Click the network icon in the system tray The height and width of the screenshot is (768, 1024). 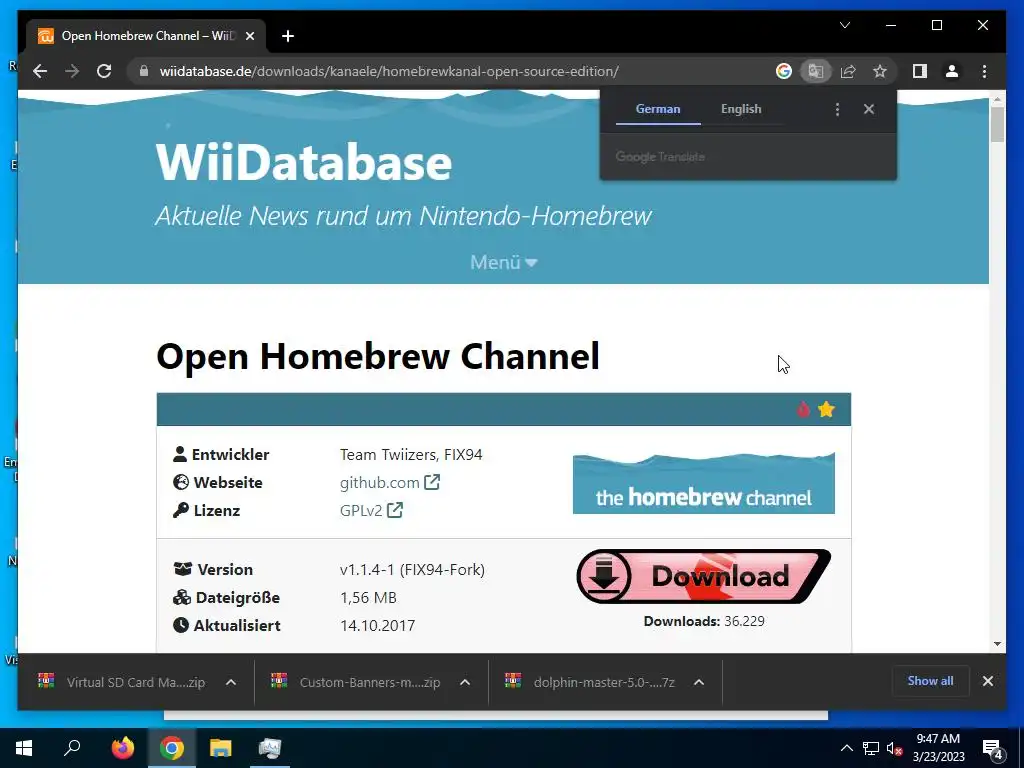[x=870, y=748]
